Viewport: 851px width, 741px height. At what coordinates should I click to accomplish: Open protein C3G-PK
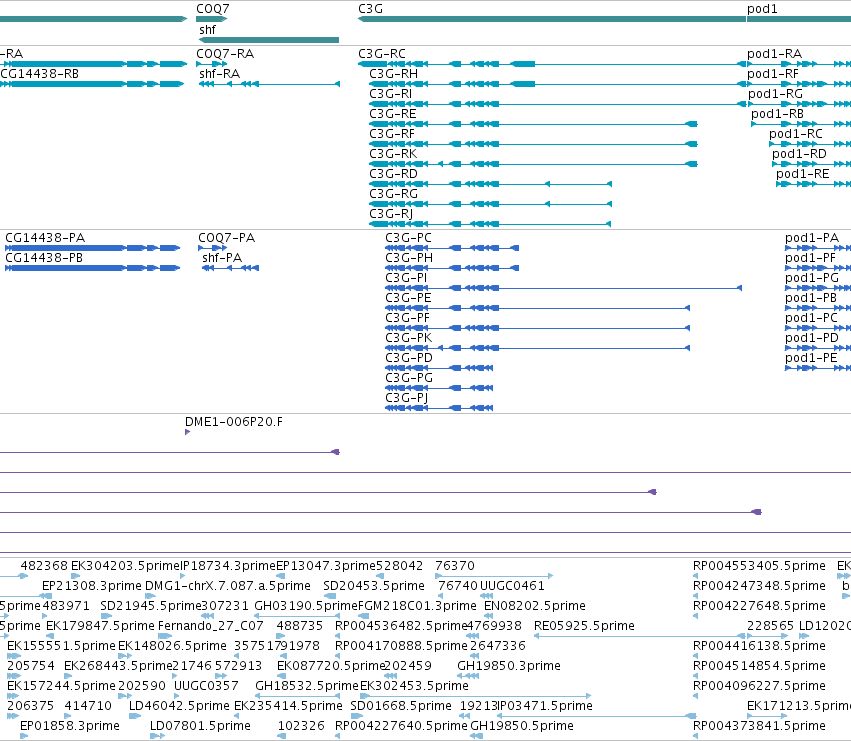point(409,338)
